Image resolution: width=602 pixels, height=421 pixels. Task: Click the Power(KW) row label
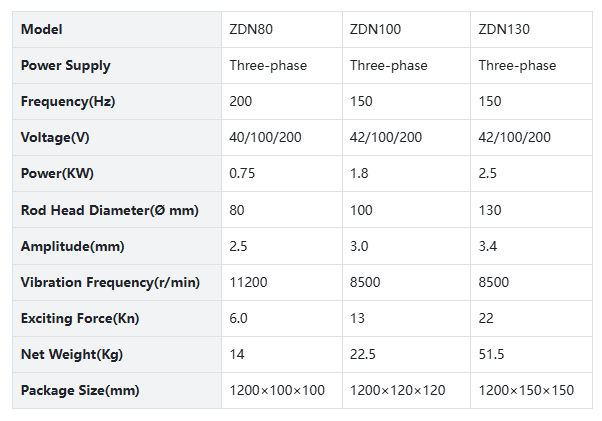[x=55, y=173]
